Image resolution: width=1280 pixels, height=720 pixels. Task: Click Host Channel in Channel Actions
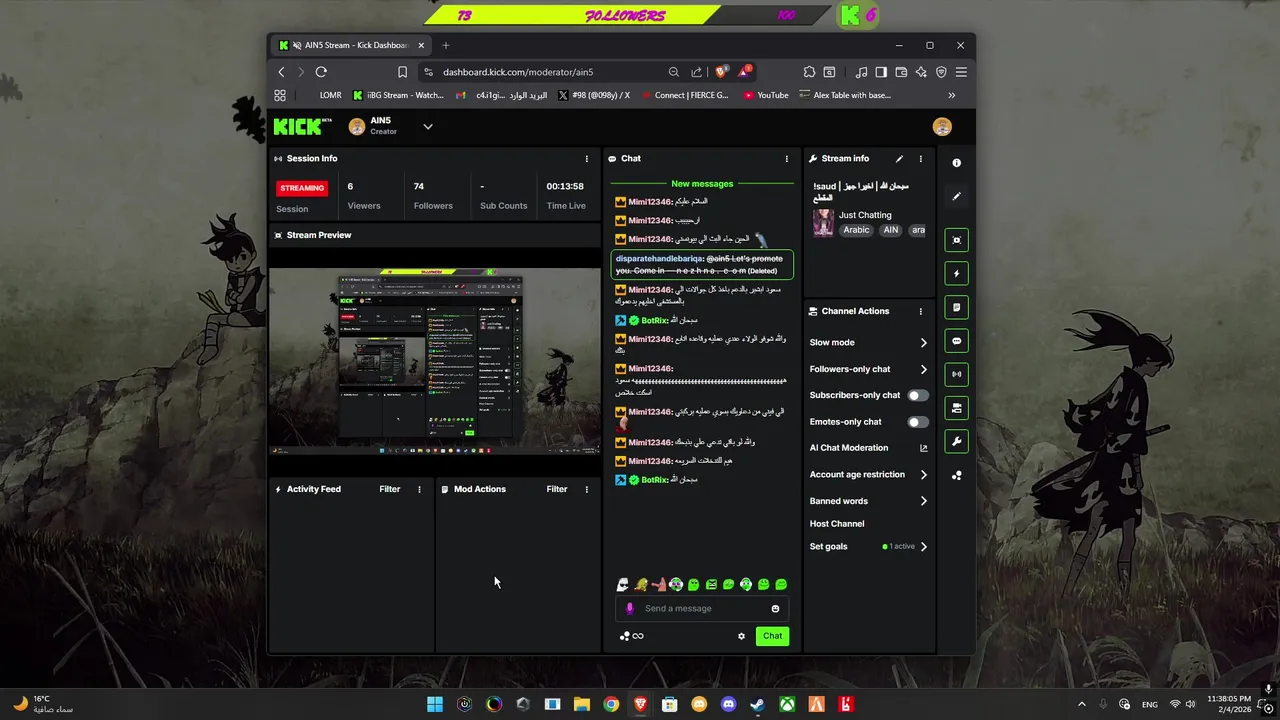(837, 524)
